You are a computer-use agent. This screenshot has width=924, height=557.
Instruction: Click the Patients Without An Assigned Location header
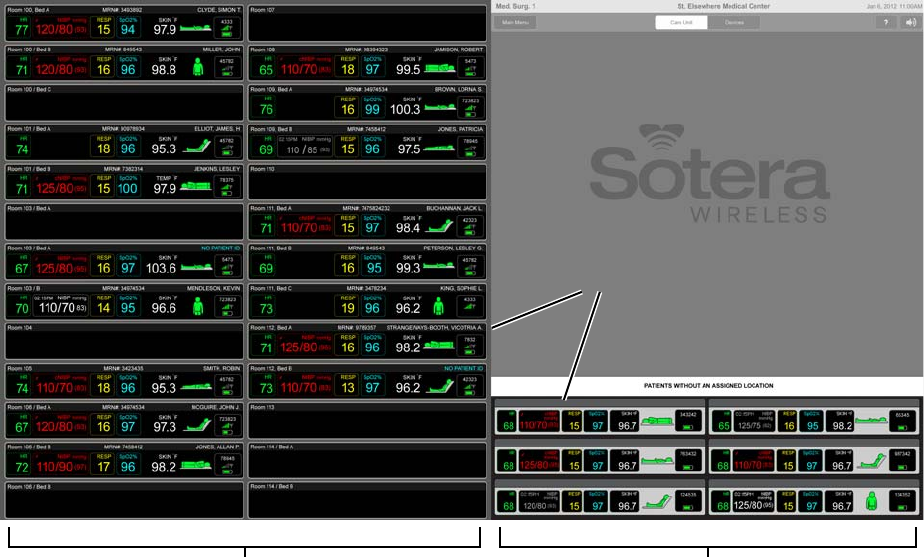[x=708, y=385]
